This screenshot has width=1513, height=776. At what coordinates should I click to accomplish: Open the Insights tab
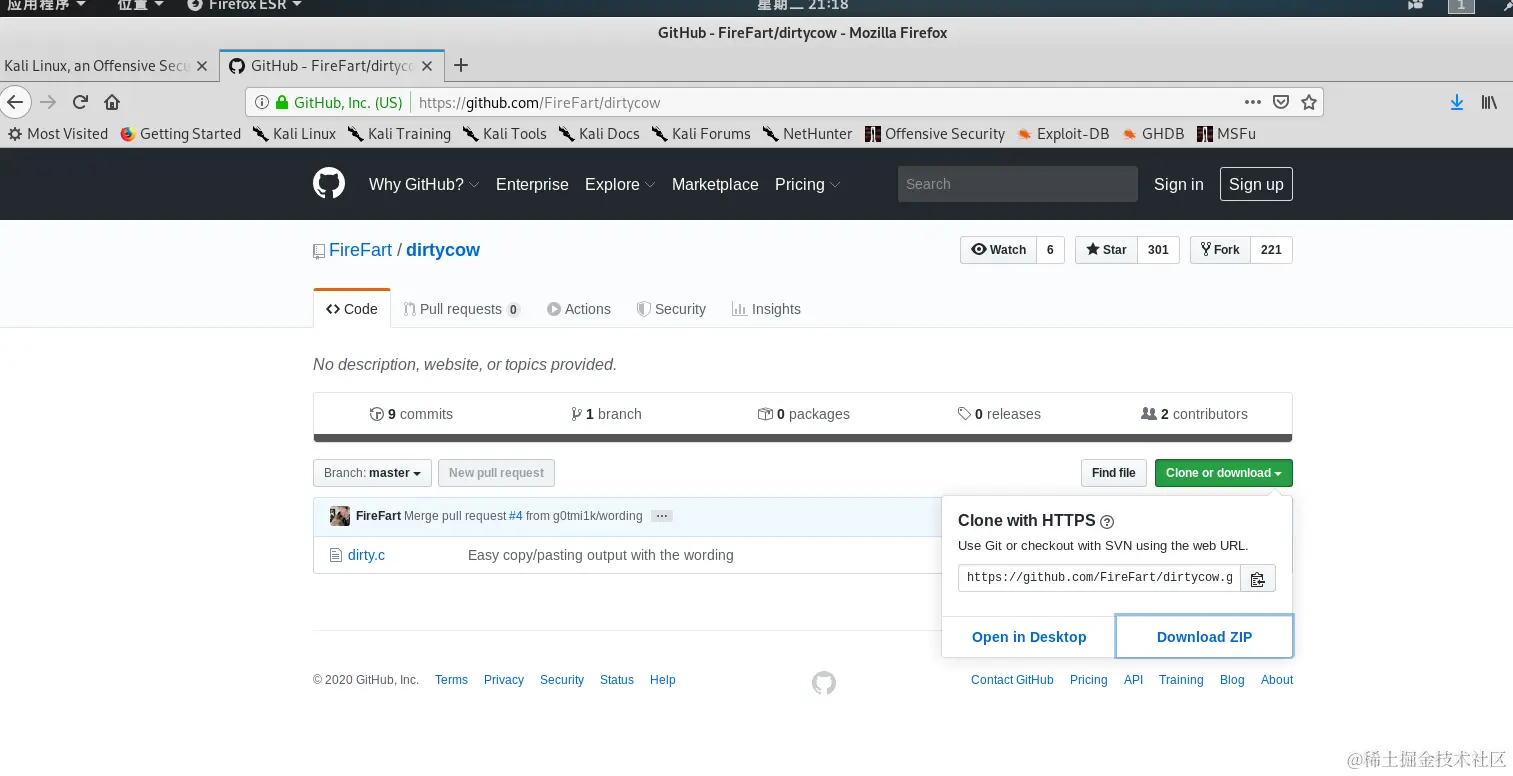(x=766, y=309)
